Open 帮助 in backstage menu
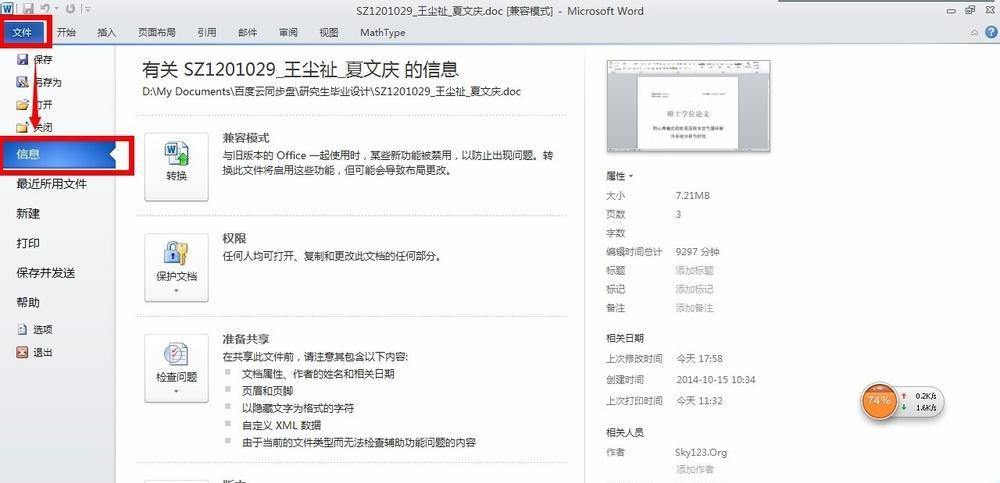Image resolution: width=1000 pixels, height=483 pixels. [28, 302]
